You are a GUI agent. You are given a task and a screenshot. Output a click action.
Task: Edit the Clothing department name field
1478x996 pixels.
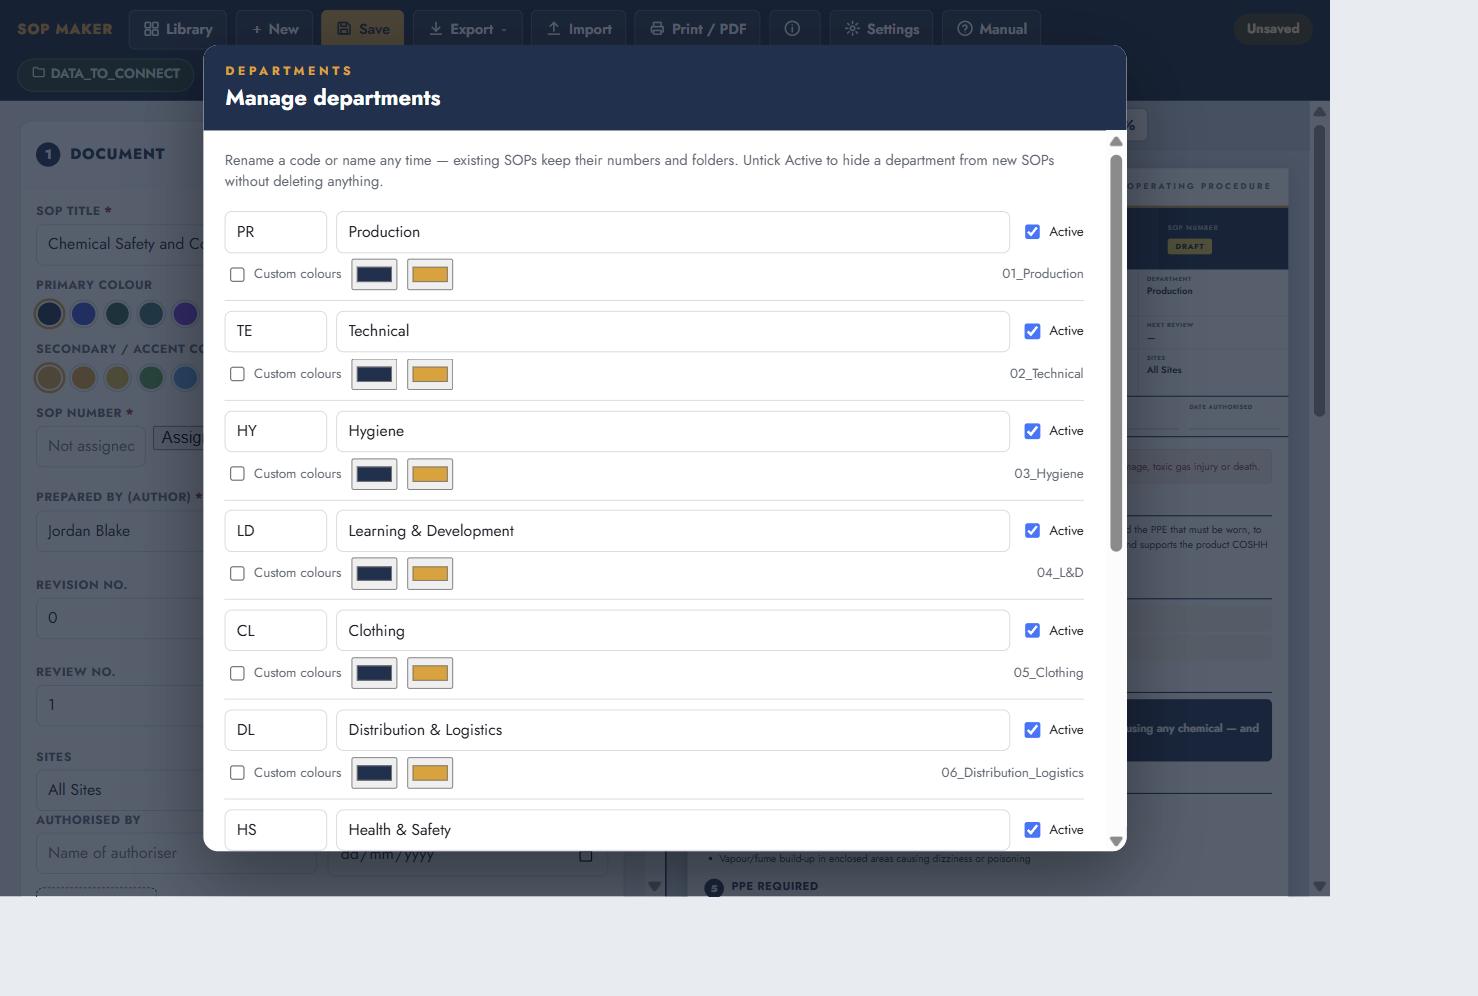tap(673, 631)
